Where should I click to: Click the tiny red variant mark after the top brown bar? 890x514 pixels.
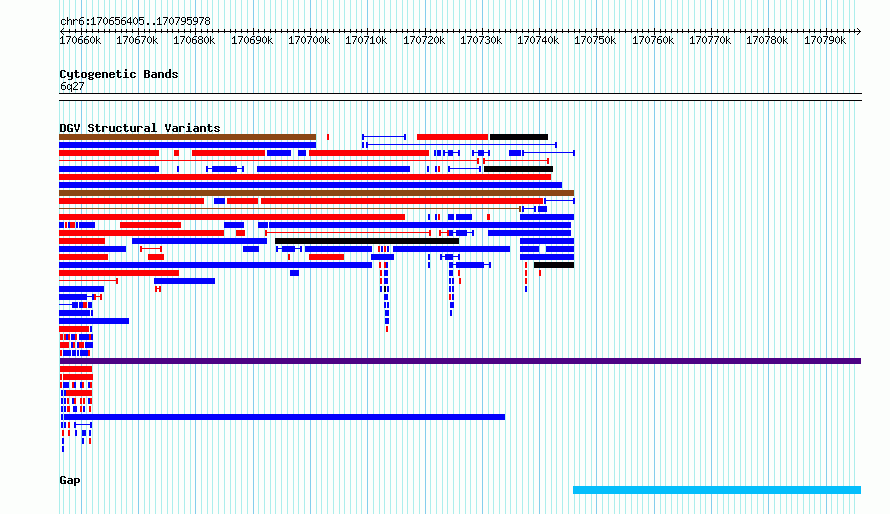point(328,137)
